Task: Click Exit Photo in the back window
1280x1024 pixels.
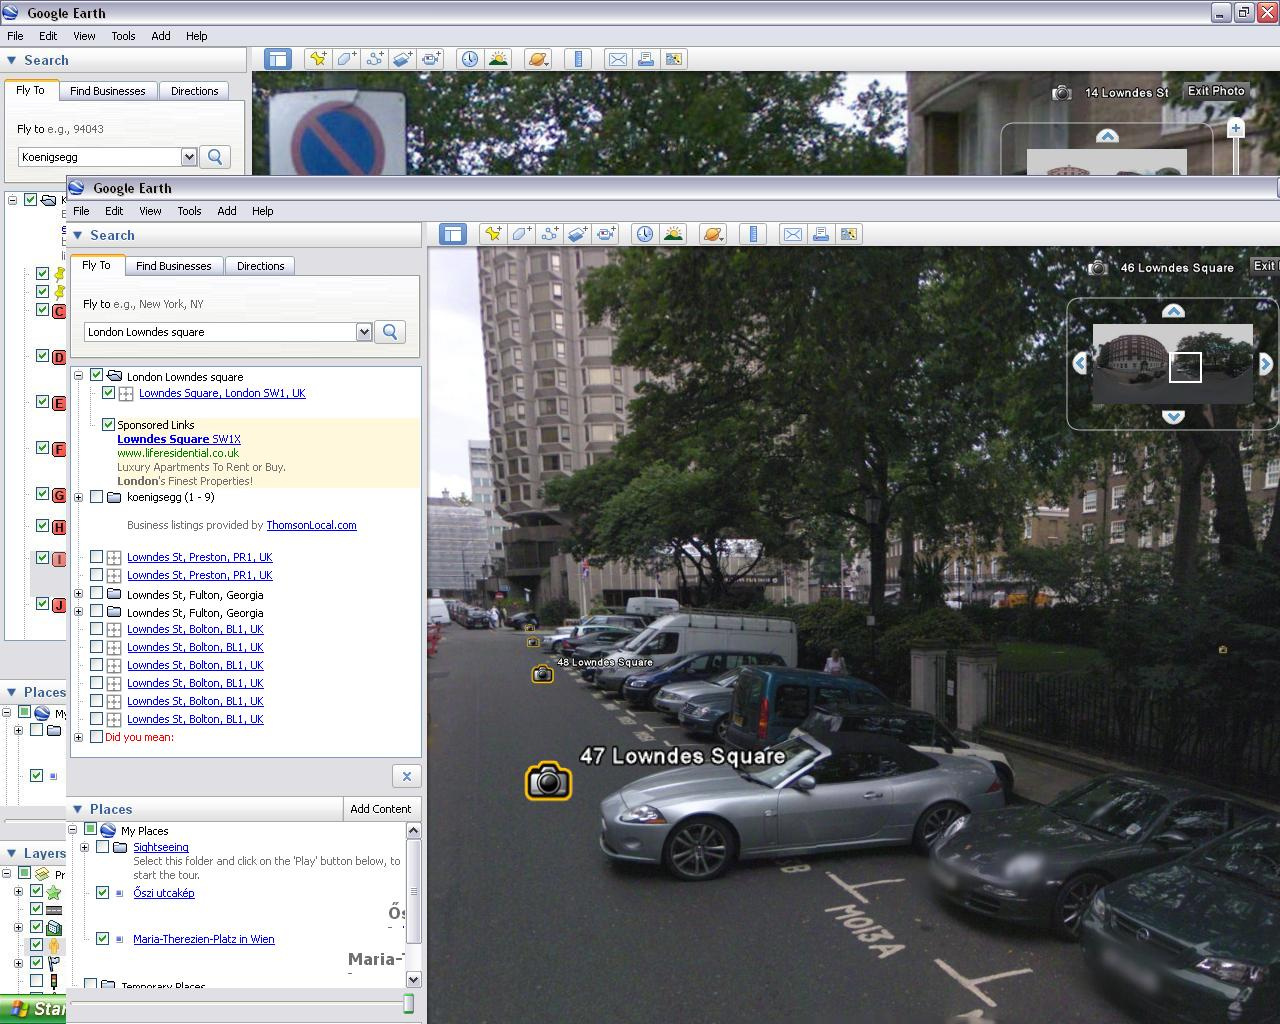Action: tap(1216, 91)
